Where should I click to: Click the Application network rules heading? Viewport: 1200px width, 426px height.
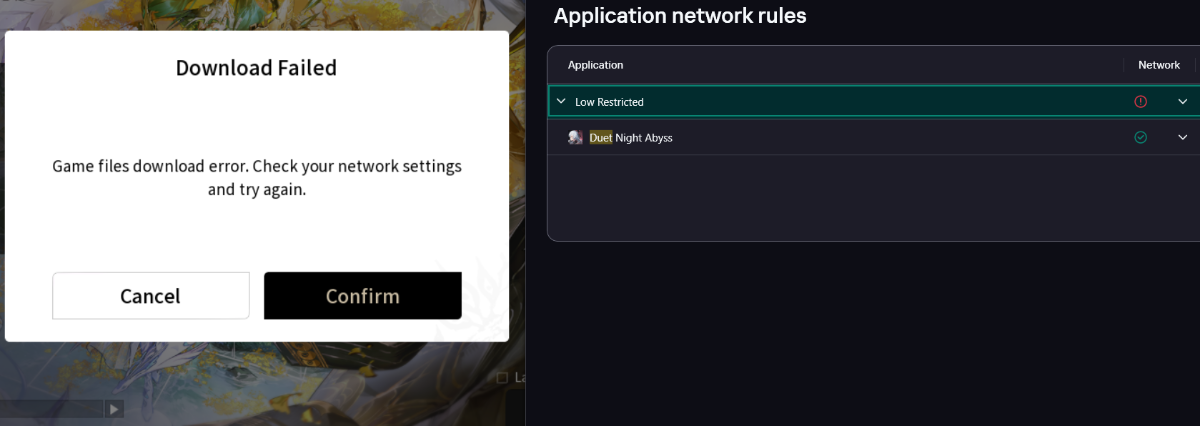[680, 16]
